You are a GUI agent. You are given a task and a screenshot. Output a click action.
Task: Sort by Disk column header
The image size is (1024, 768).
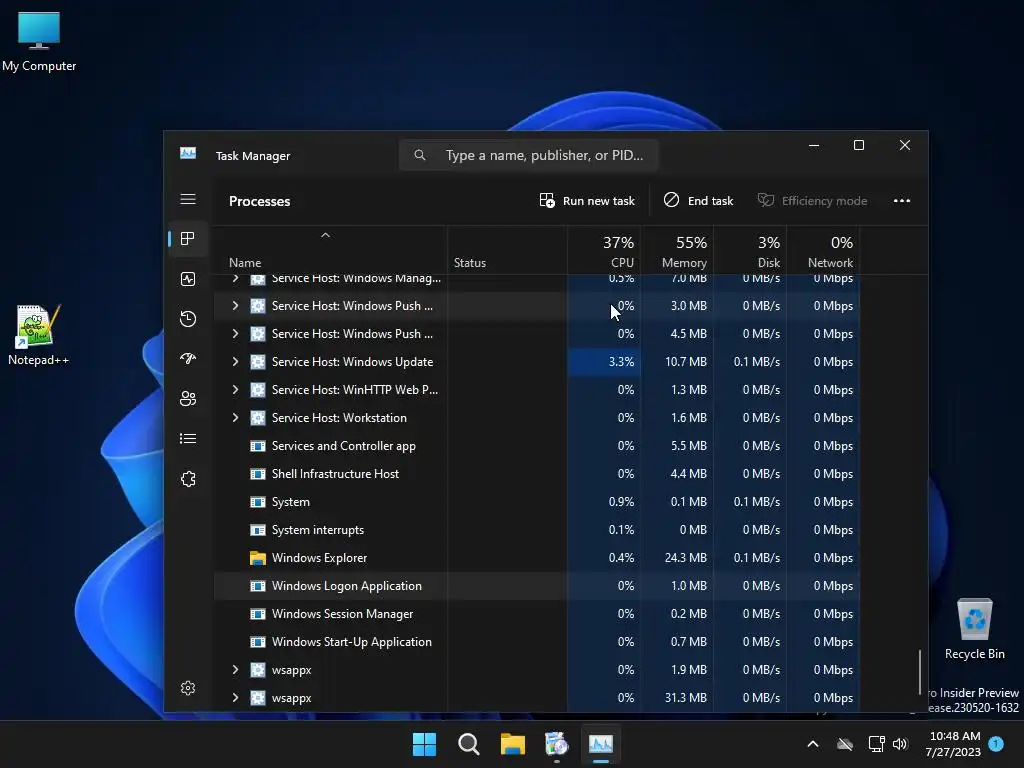pos(750,250)
